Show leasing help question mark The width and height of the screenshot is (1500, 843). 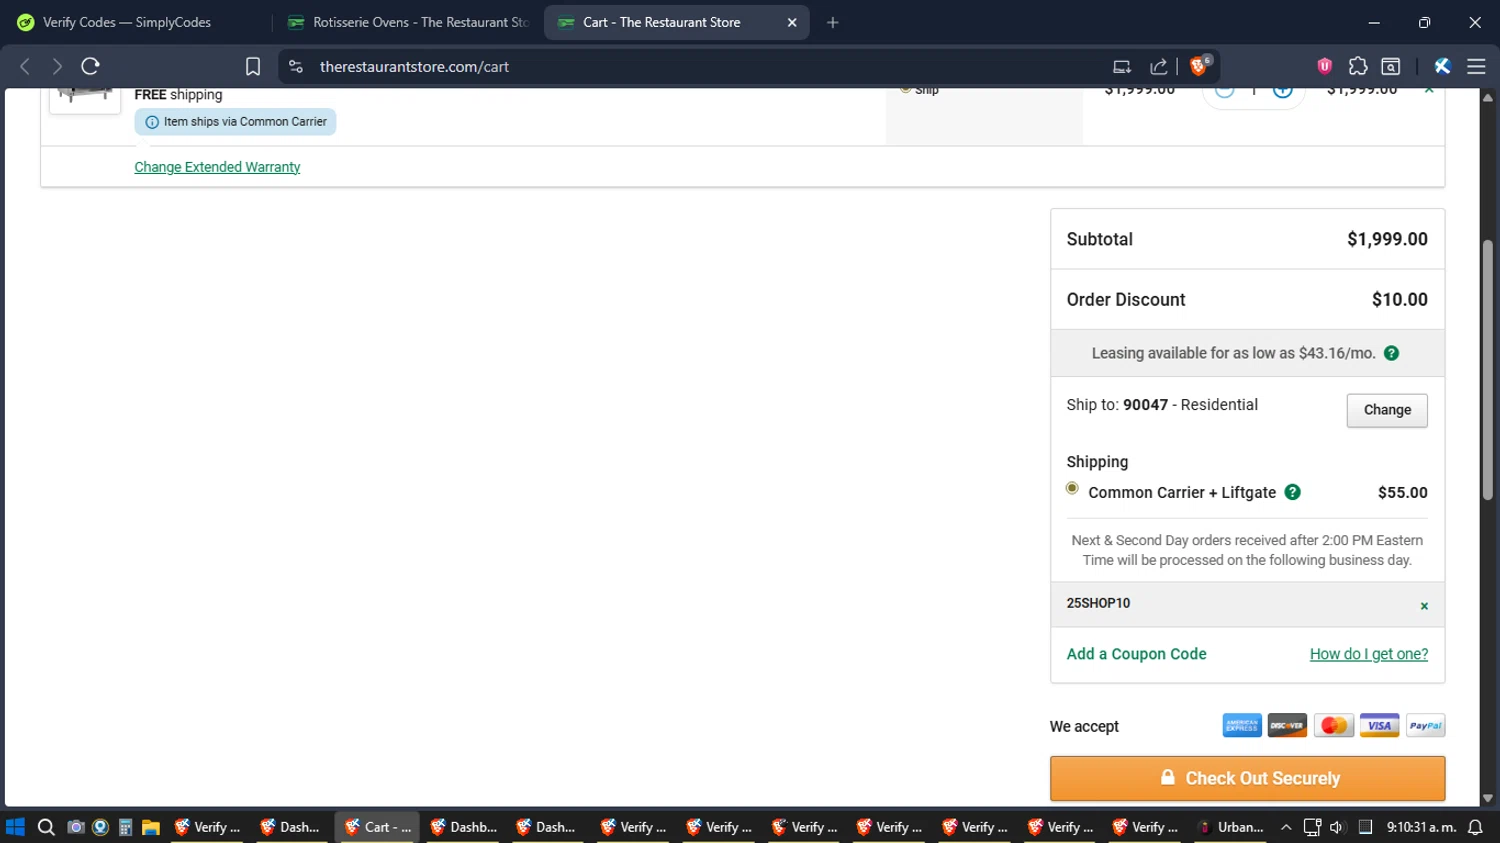(1391, 353)
